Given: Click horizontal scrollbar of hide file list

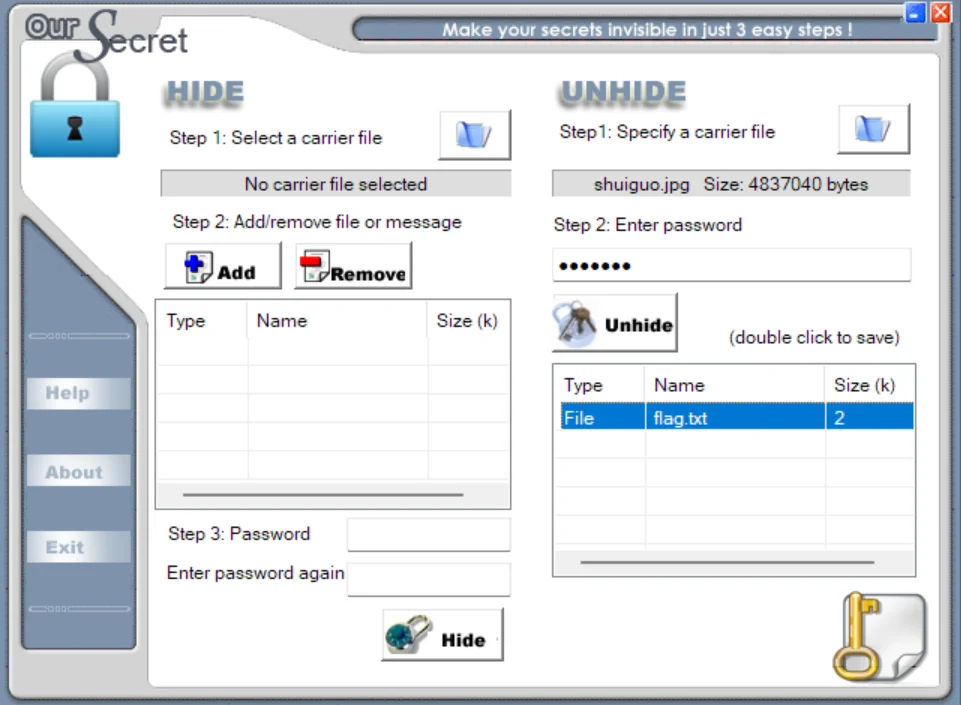Looking at the screenshot, I should point(323,494).
